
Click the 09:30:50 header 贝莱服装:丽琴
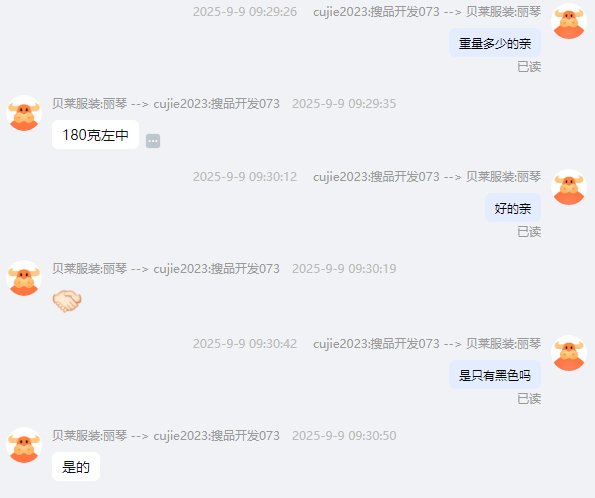tap(90, 435)
